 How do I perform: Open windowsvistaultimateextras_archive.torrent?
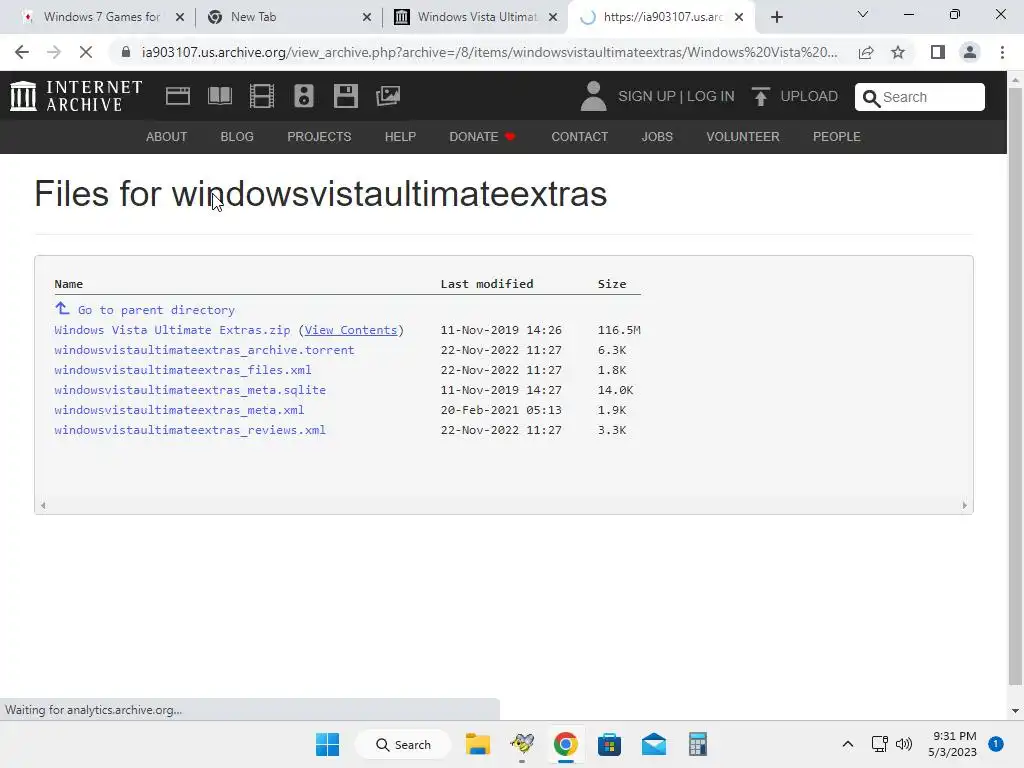pyautogui.click(x=204, y=350)
